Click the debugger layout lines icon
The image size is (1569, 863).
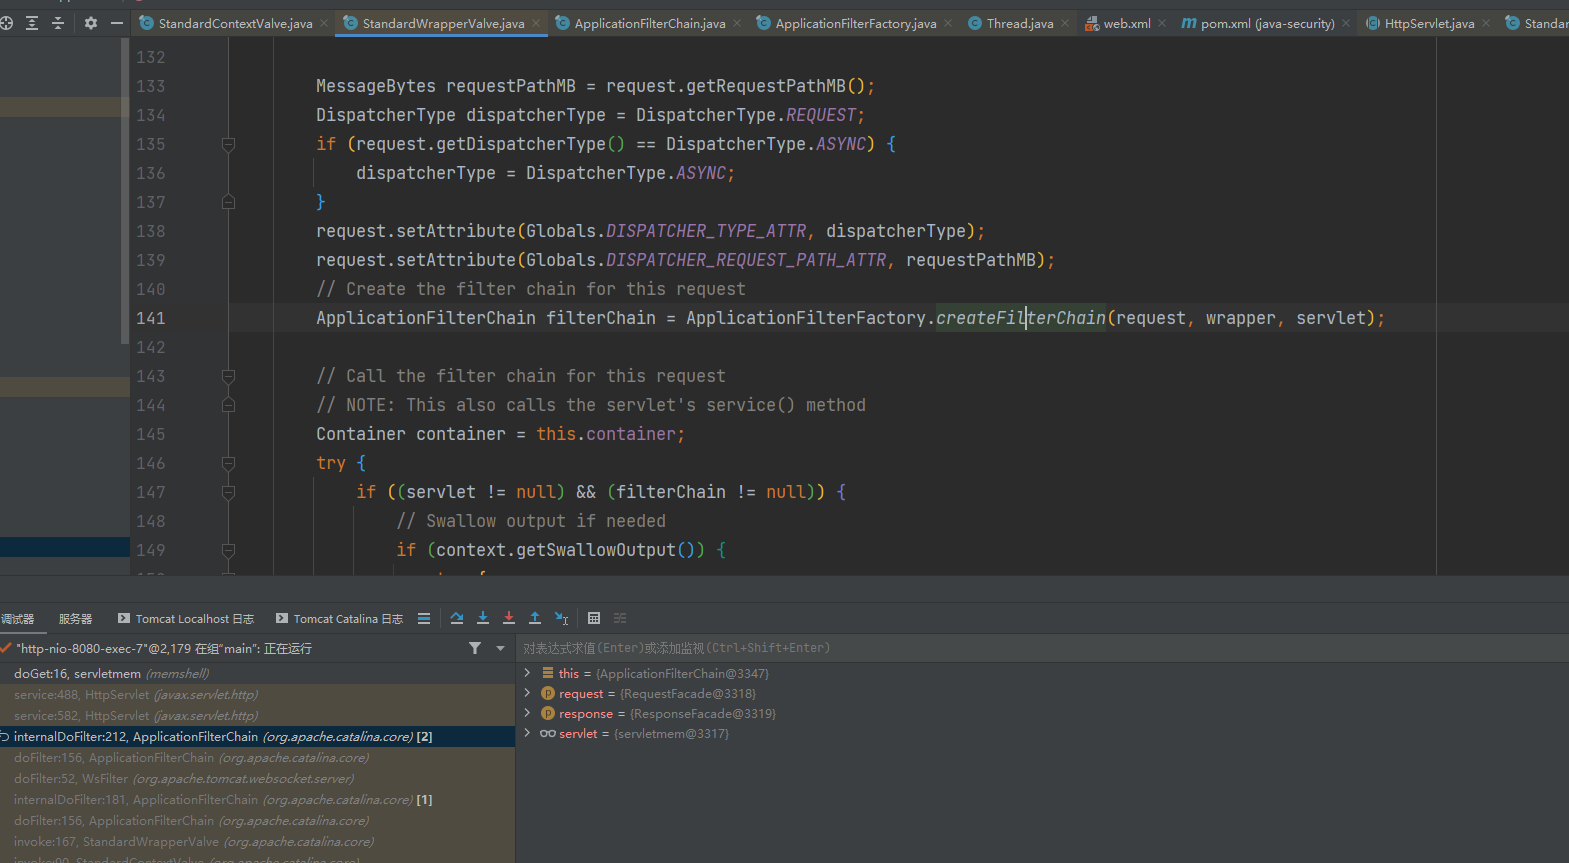(424, 618)
